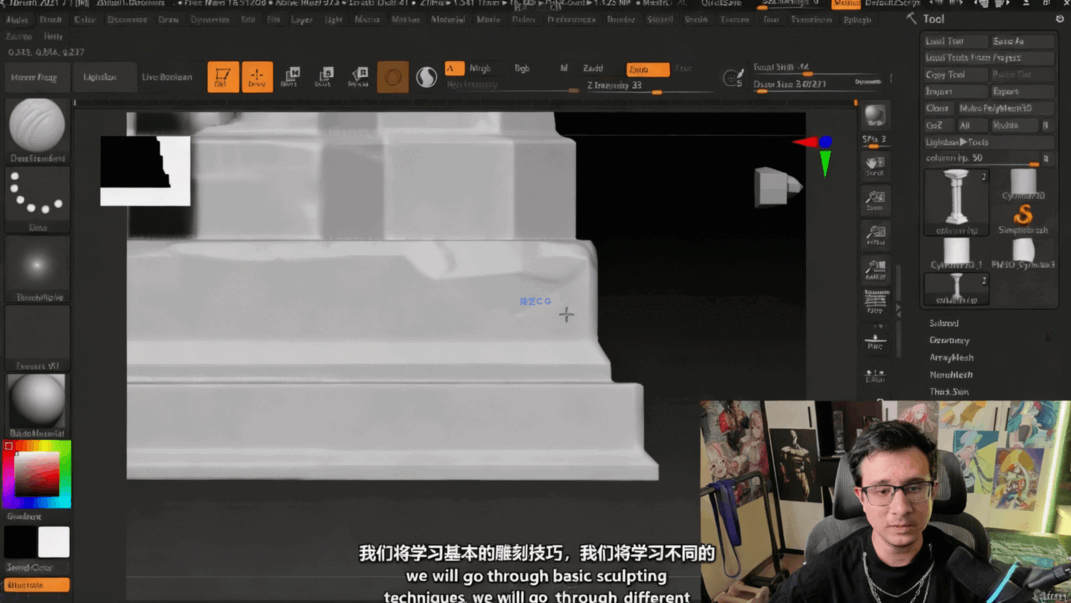Toggle Edit mode on the top shelf

tap(223, 76)
